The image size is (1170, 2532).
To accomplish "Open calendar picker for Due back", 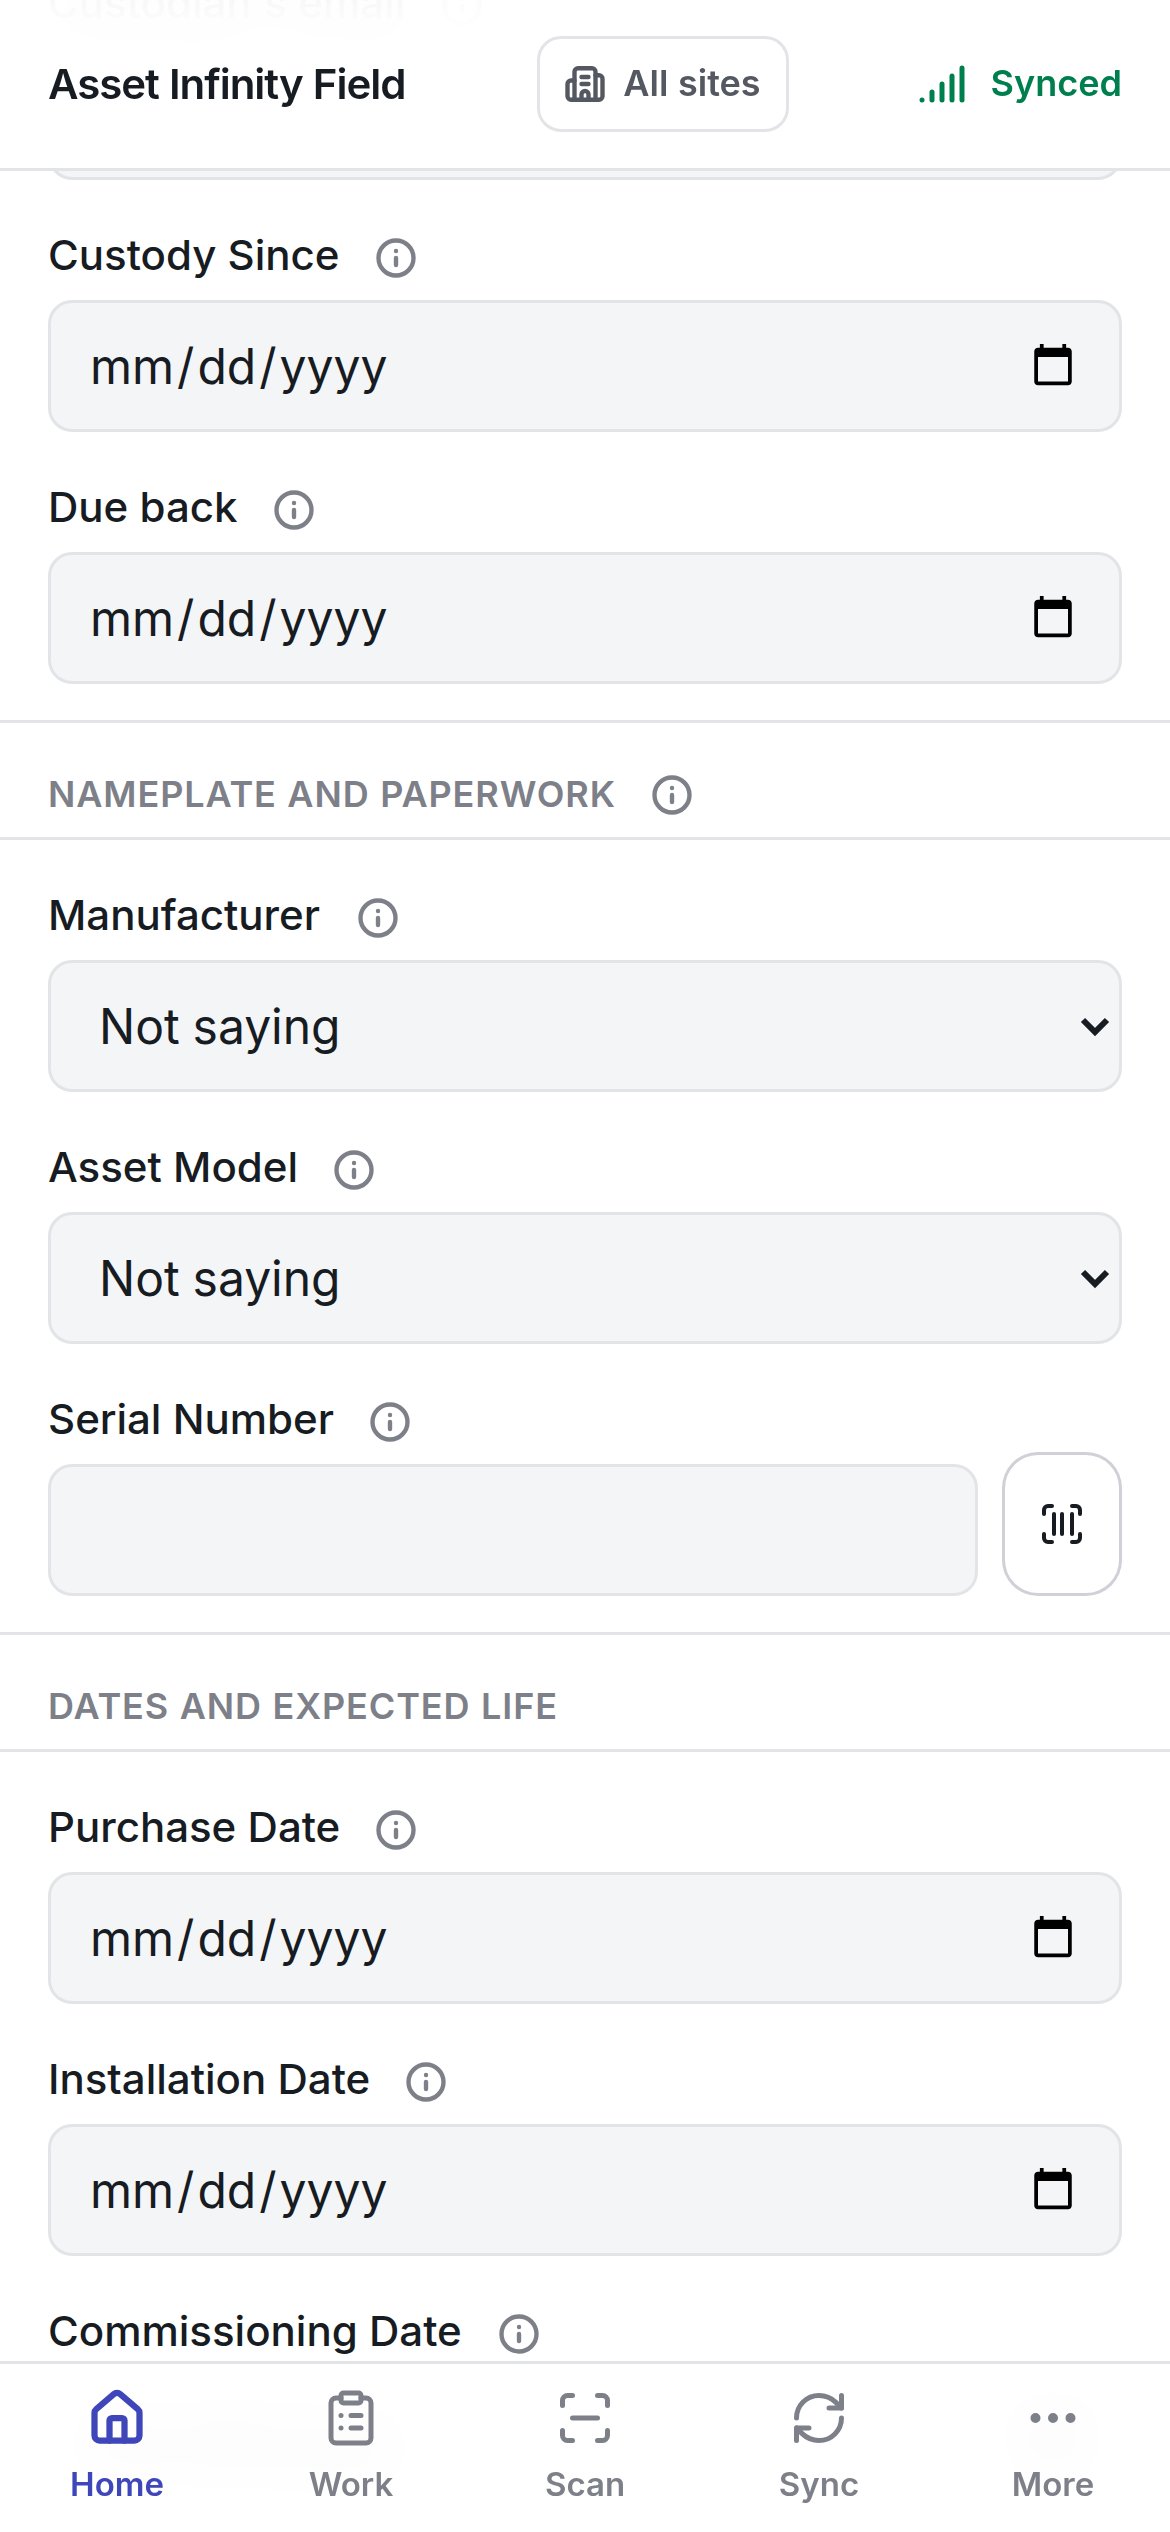I will pos(1052,617).
